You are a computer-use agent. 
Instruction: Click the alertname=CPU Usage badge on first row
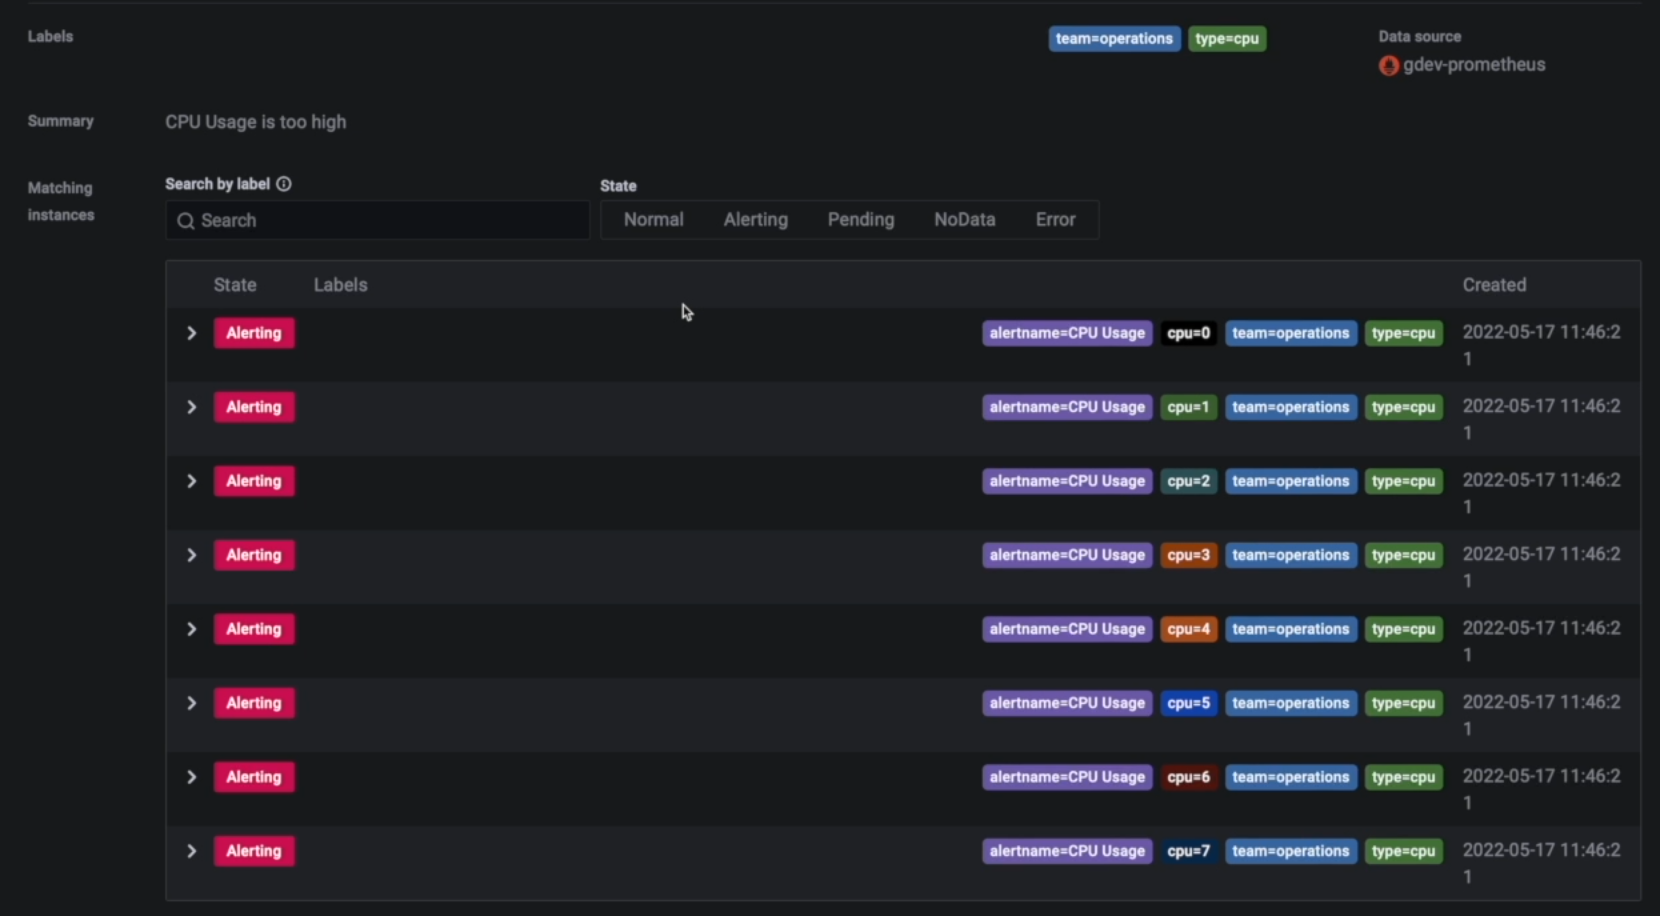coord(1066,333)
